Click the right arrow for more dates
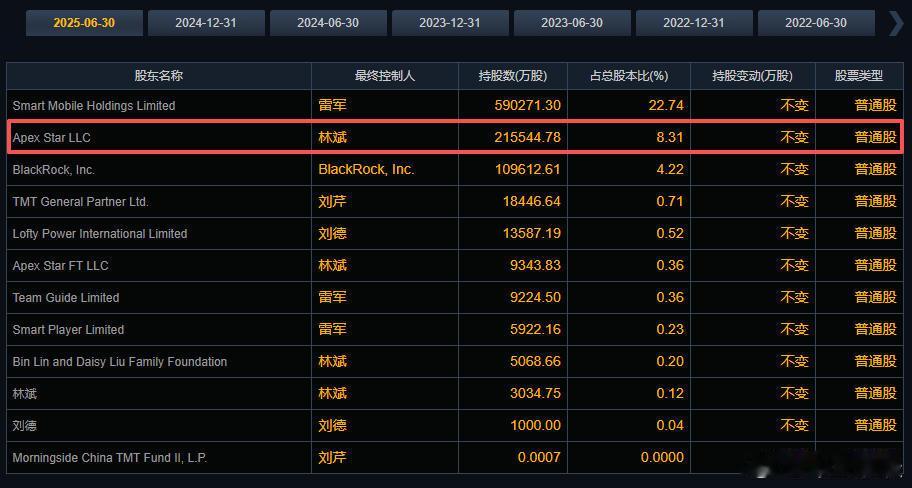The height and width of the screenshot is (488, 912). (896, 23)
